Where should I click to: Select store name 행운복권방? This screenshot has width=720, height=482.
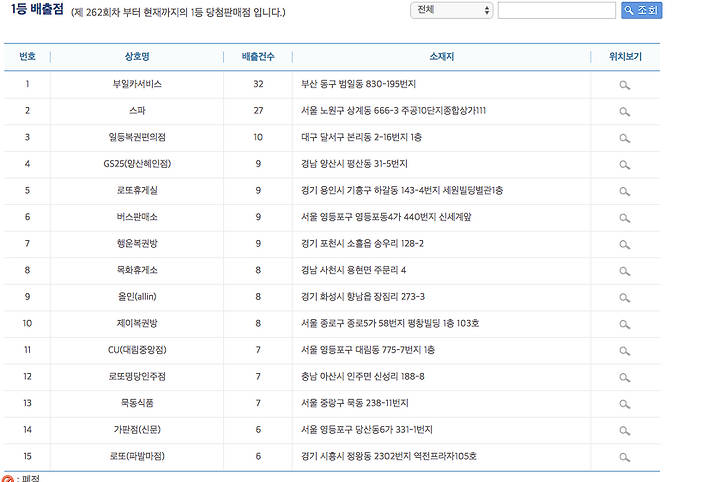point(137,244)
